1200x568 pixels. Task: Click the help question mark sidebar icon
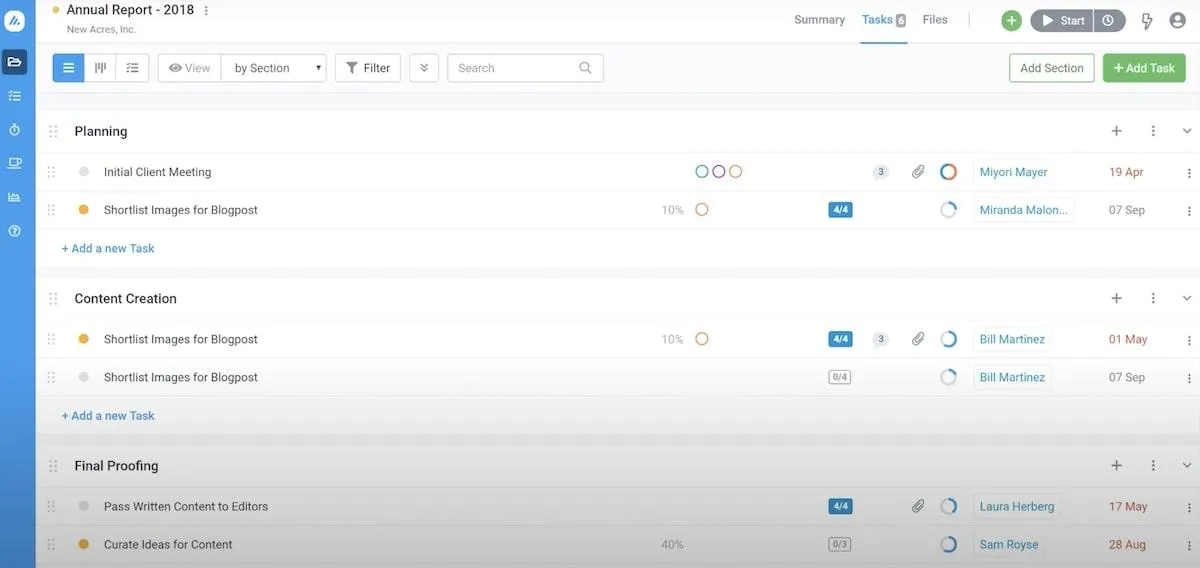[14, 231]
